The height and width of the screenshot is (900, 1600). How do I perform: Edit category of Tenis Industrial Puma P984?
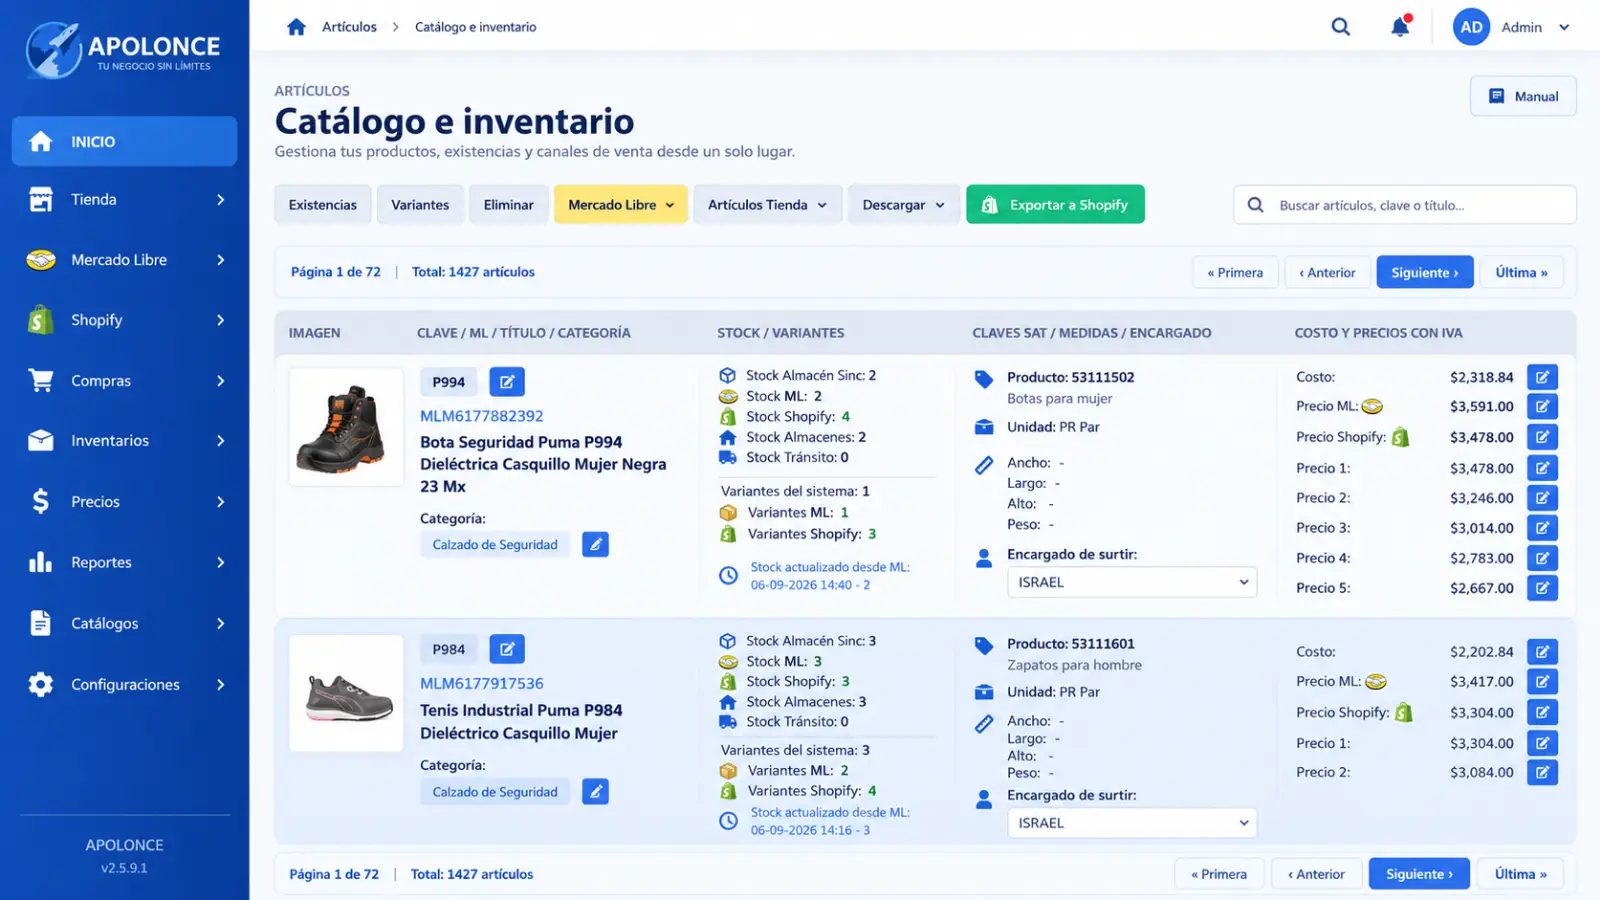pos(595,791)
